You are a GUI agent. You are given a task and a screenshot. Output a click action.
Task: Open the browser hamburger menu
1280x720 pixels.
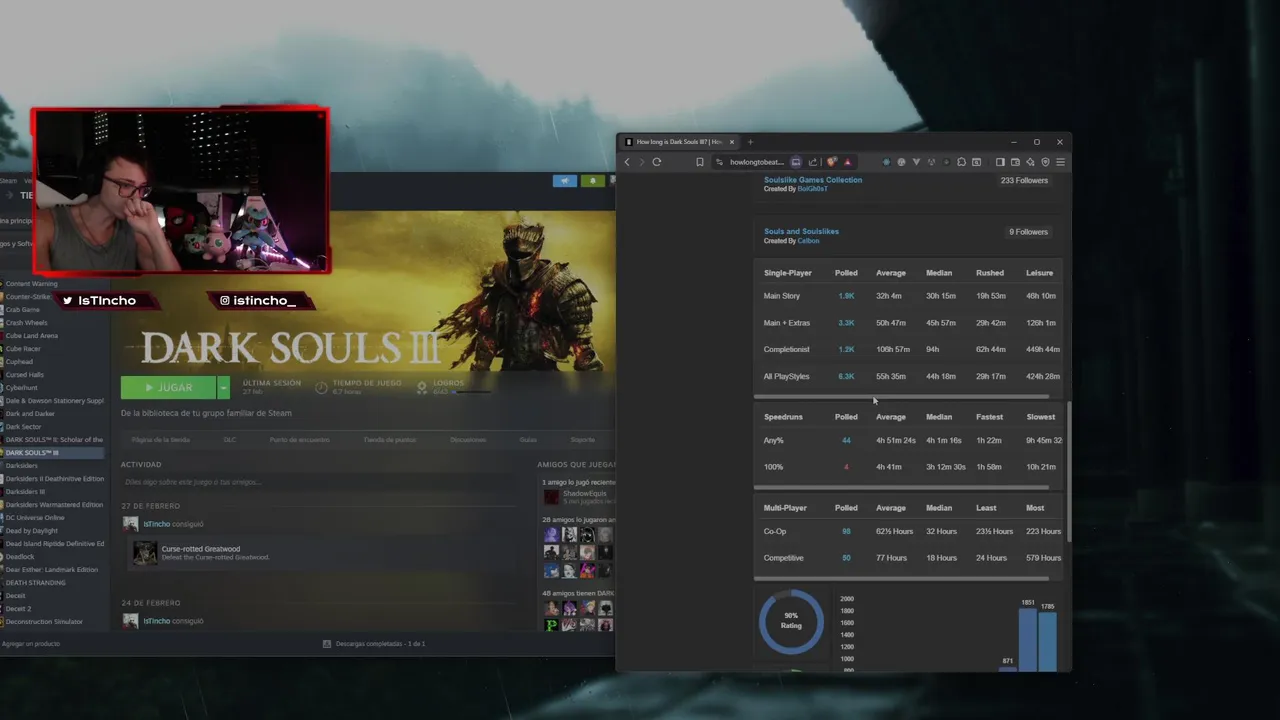pyautogui.click(x=1061, y=162)
